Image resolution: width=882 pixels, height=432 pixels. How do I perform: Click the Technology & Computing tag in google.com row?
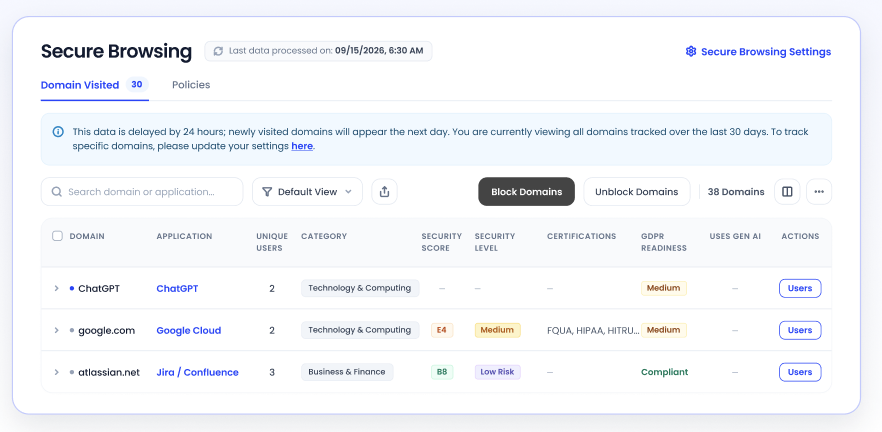click(360, 330)
